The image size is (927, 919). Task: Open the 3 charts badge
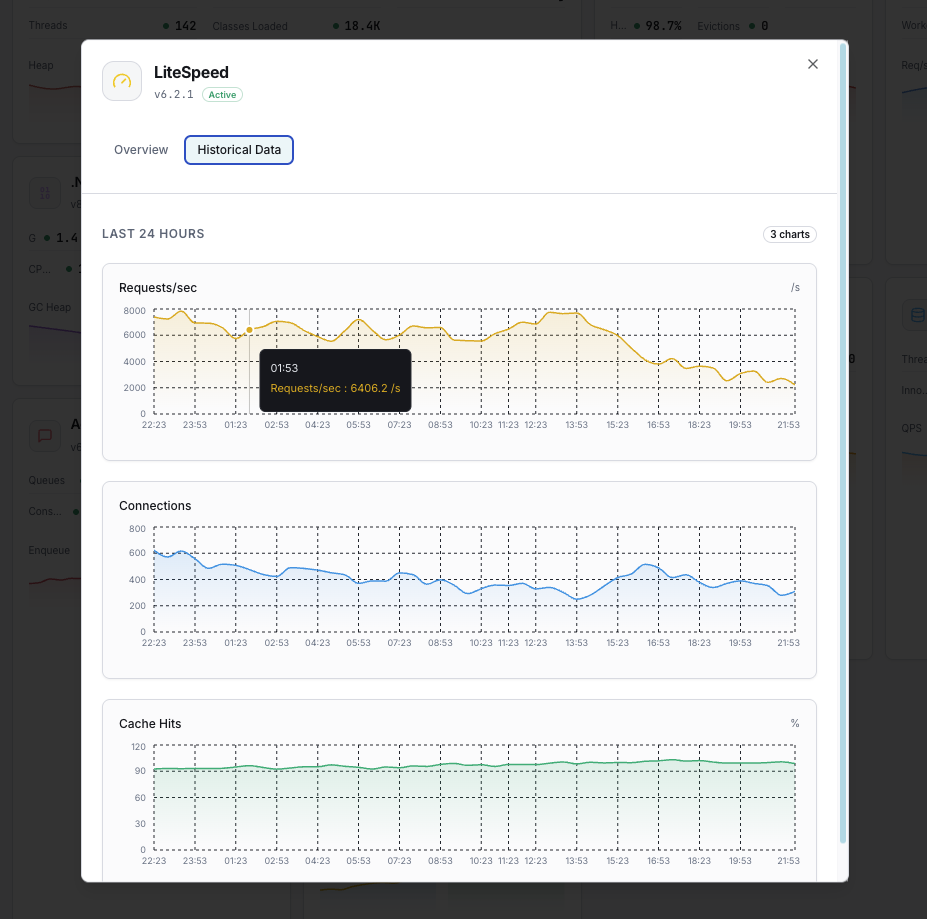coord(789,234)
